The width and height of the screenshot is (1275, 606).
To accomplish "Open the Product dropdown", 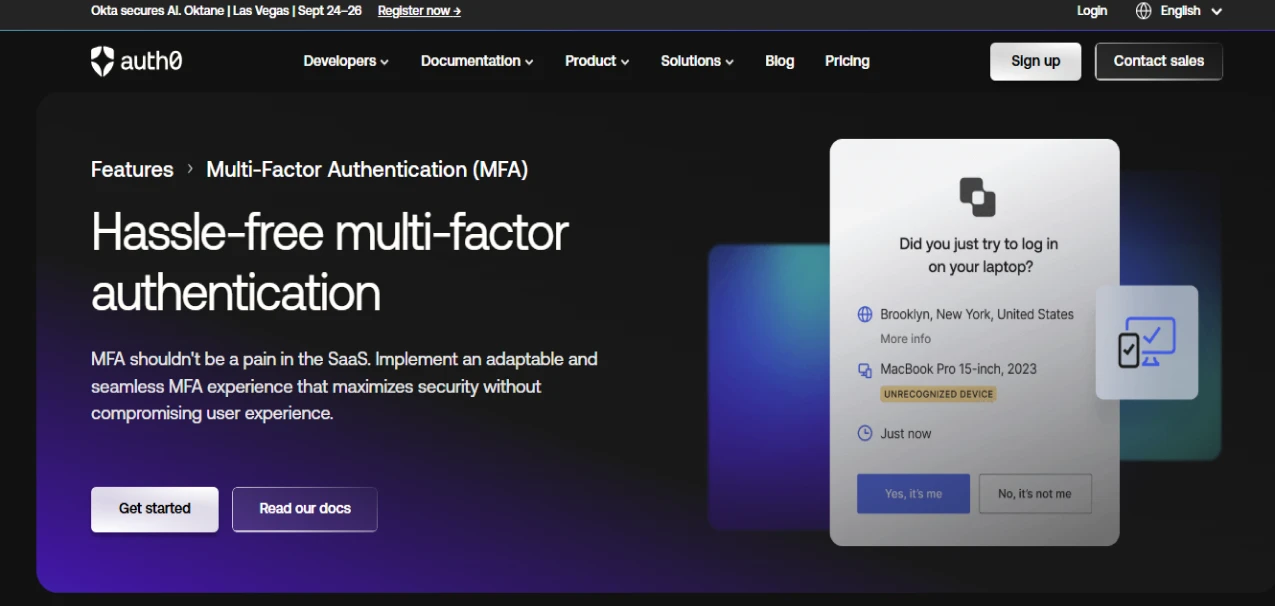I will click(597, 61).
